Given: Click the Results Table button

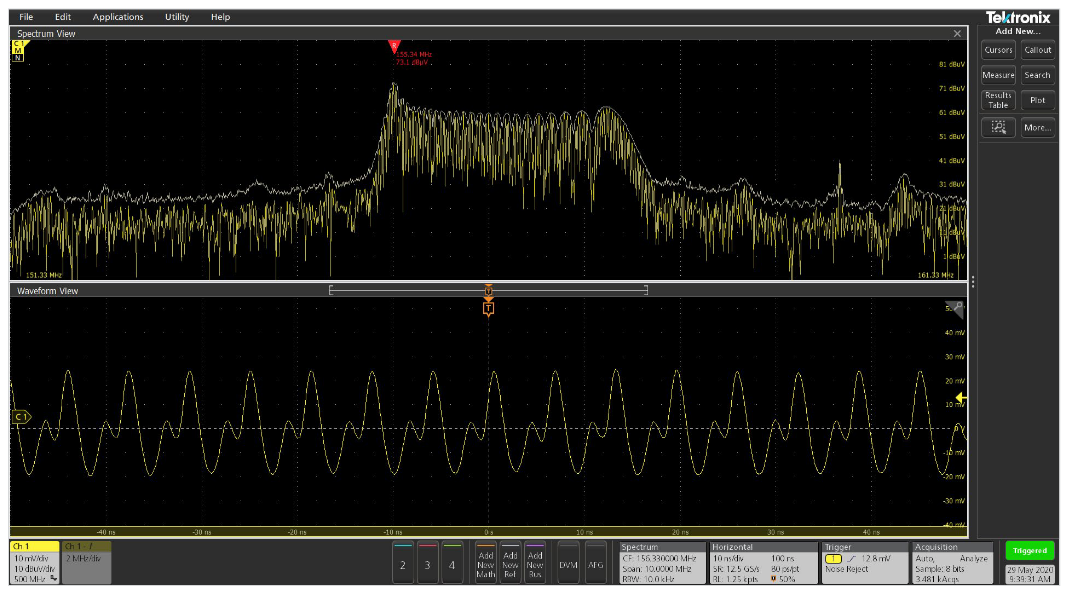Looking at the screenshot, I should pyautogui.click(x=998, y=100).
